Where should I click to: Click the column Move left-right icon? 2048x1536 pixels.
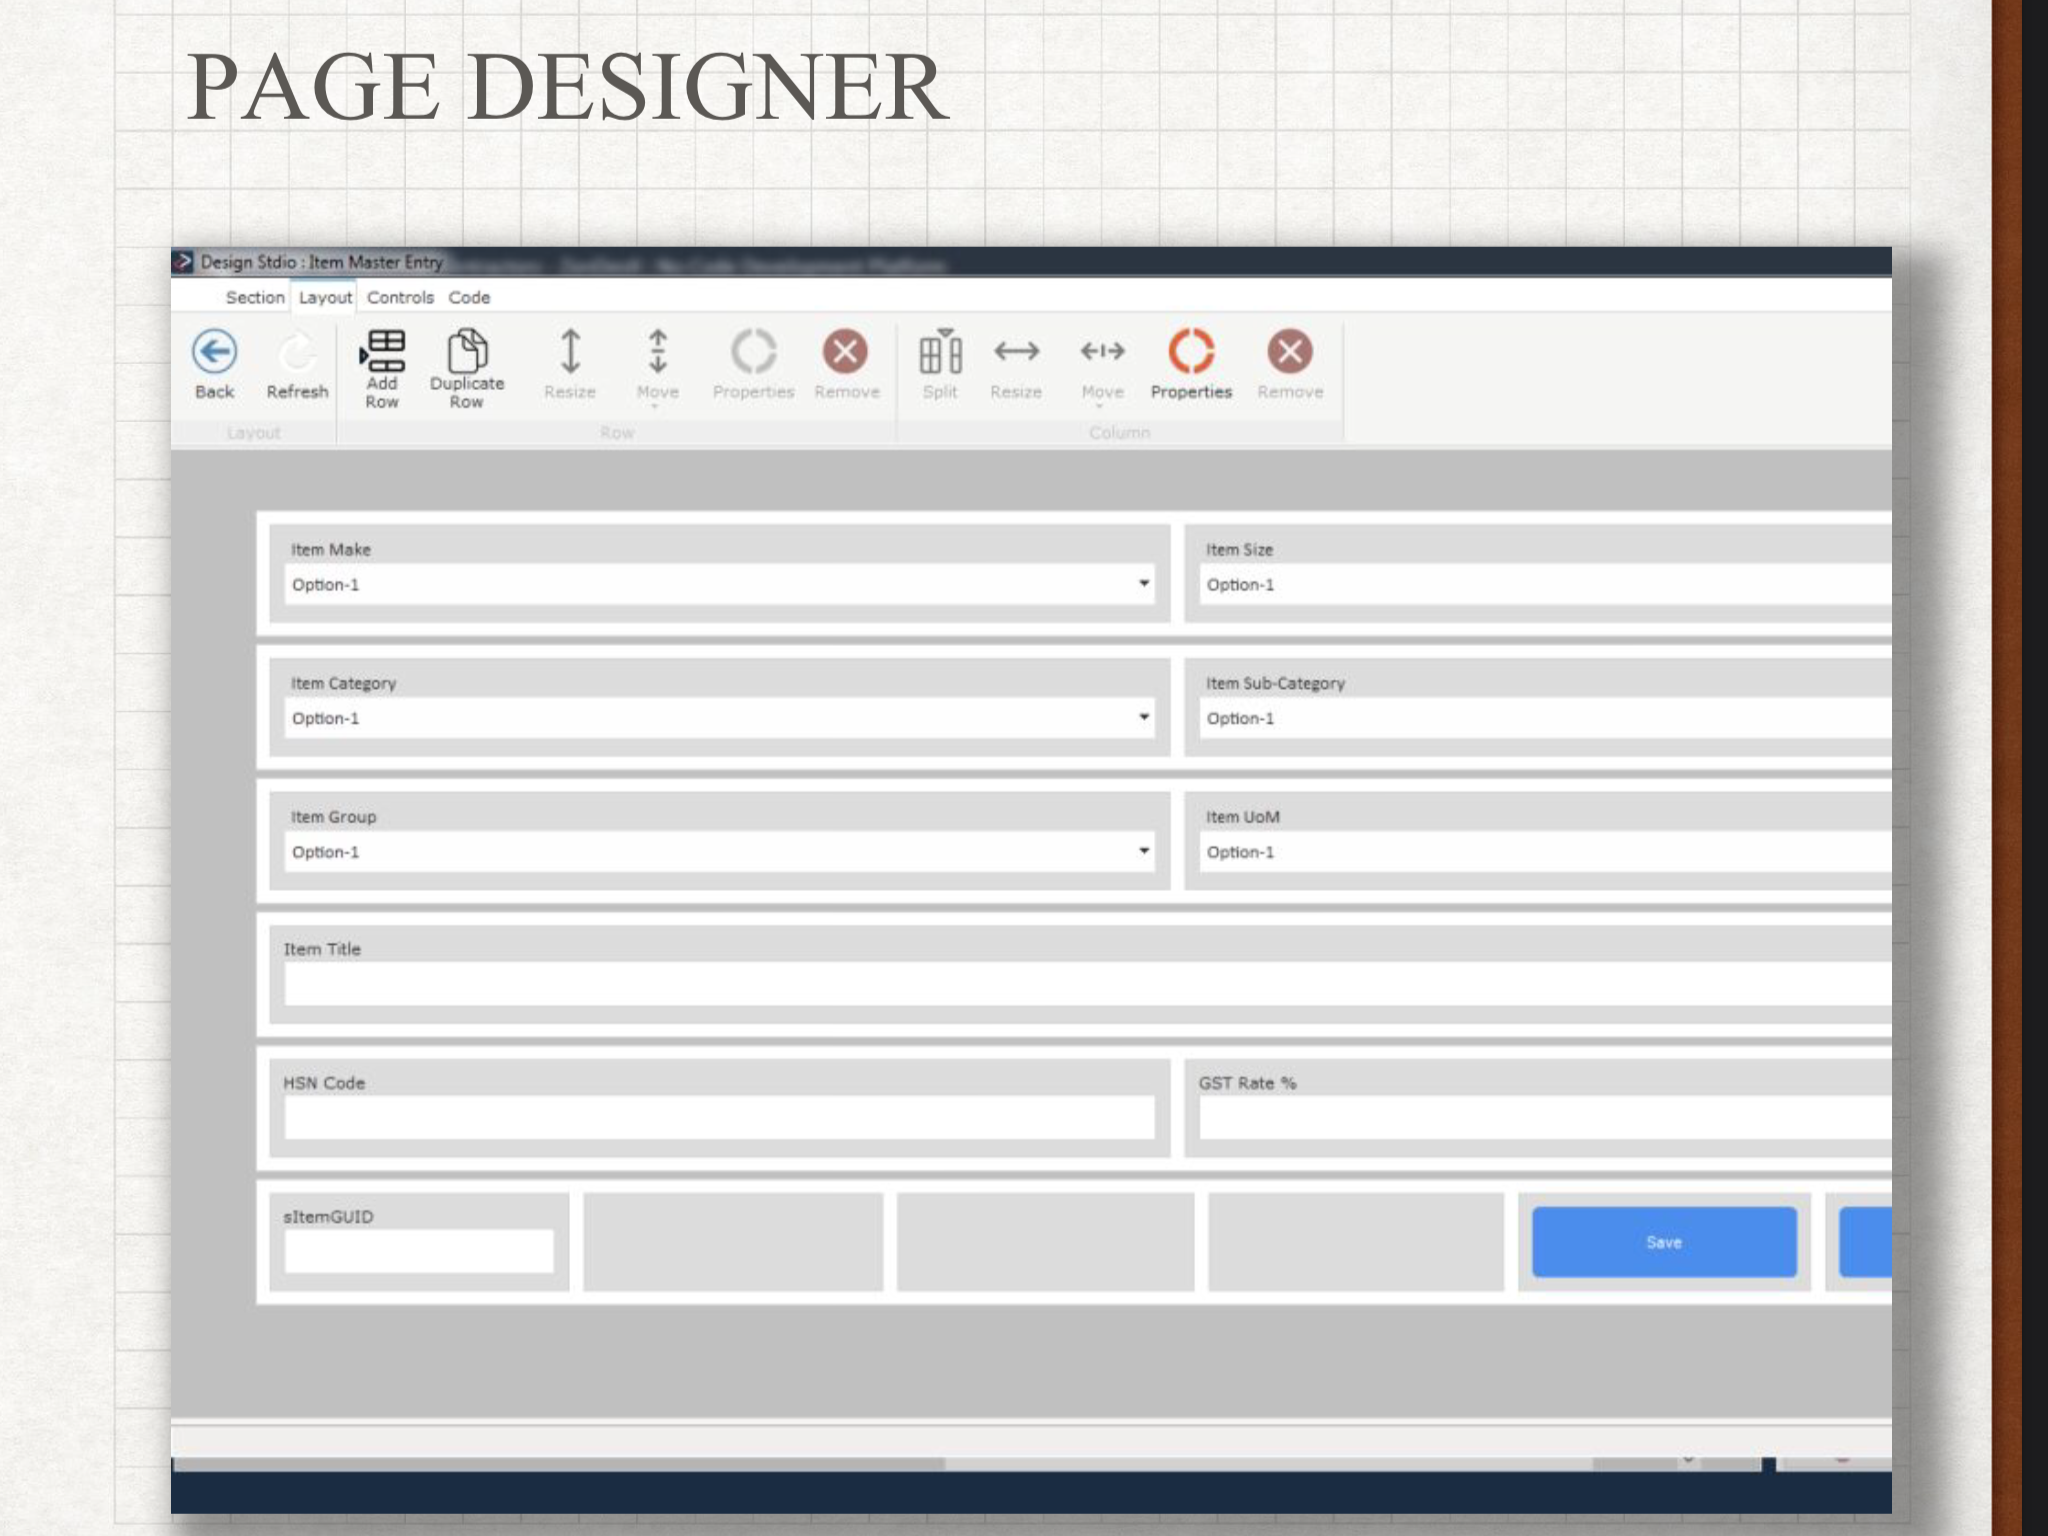(x=1102, y=352)
